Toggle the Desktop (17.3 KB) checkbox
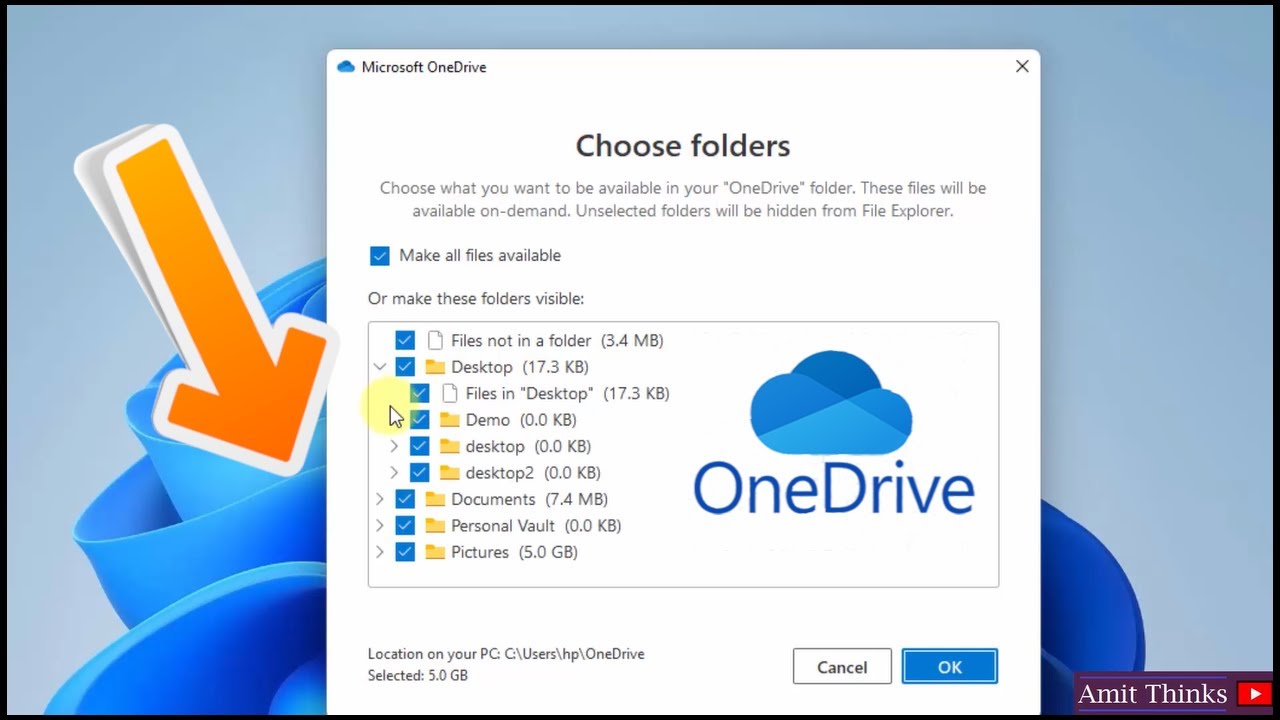 [x=405, y=367]
